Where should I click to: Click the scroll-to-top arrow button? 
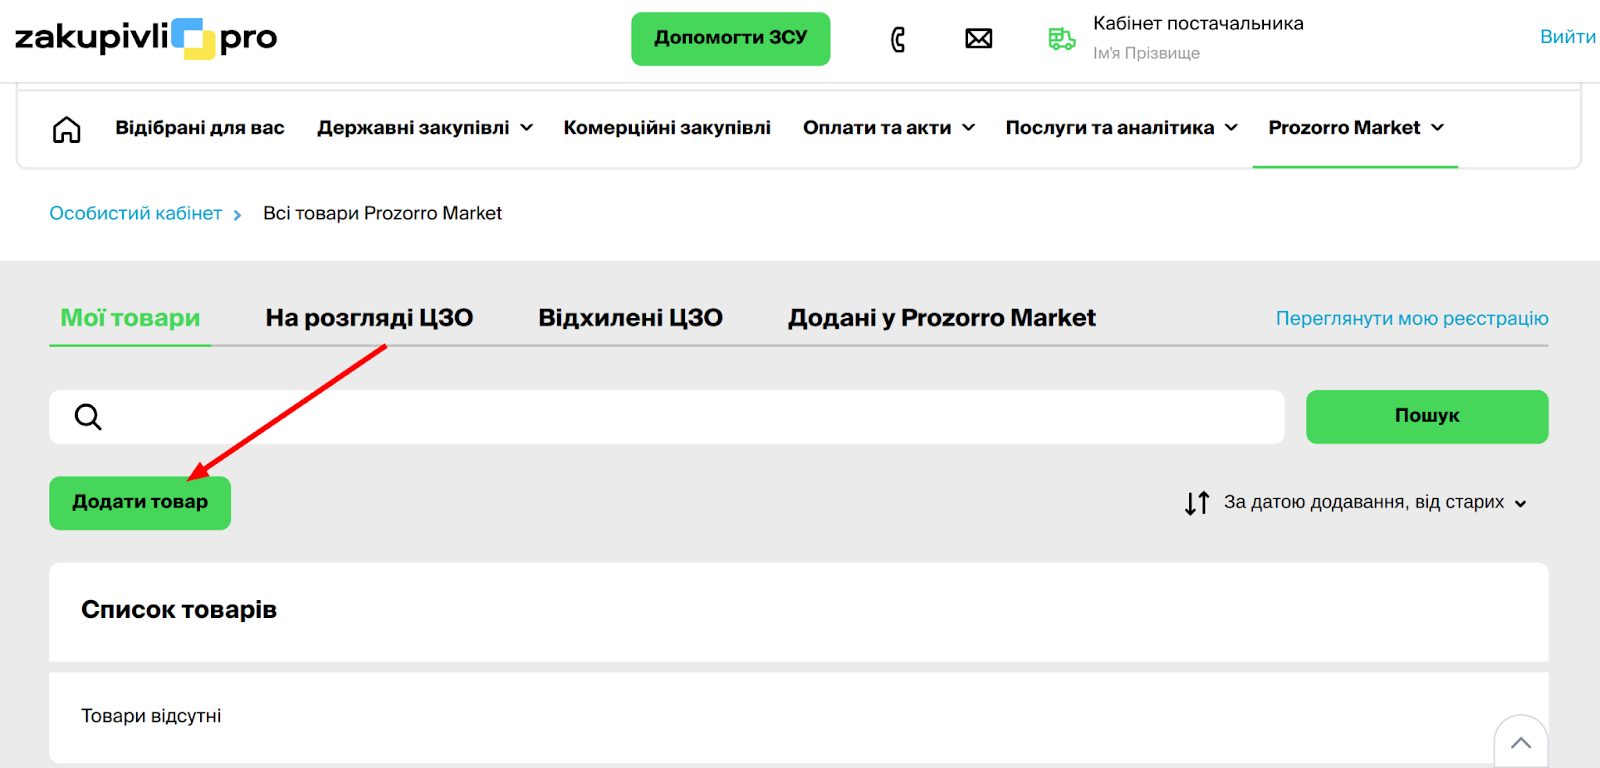(x=1521, y=742)
